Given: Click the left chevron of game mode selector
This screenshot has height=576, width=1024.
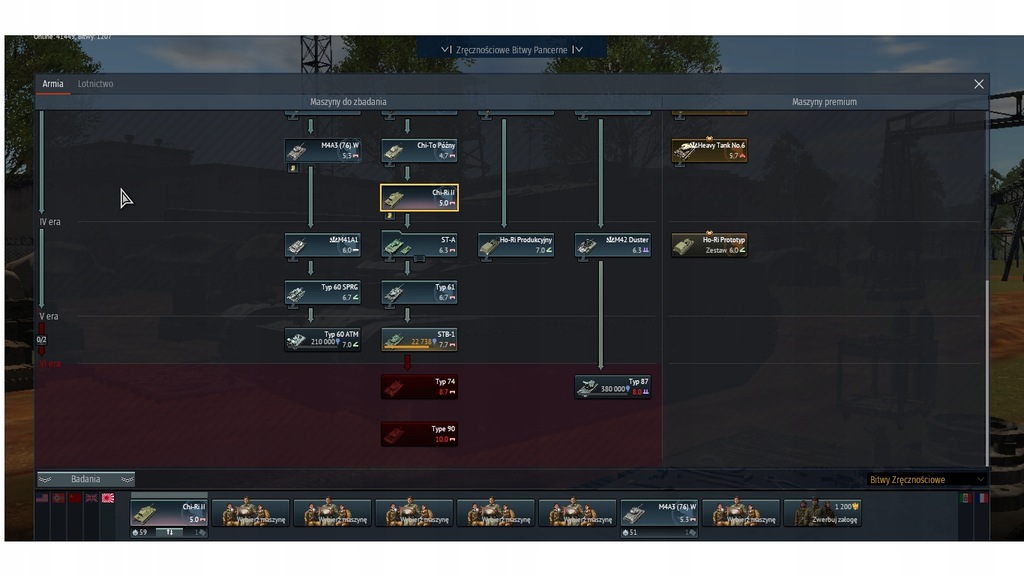Looking at the screenshot, I should click(x=445, y=50).
